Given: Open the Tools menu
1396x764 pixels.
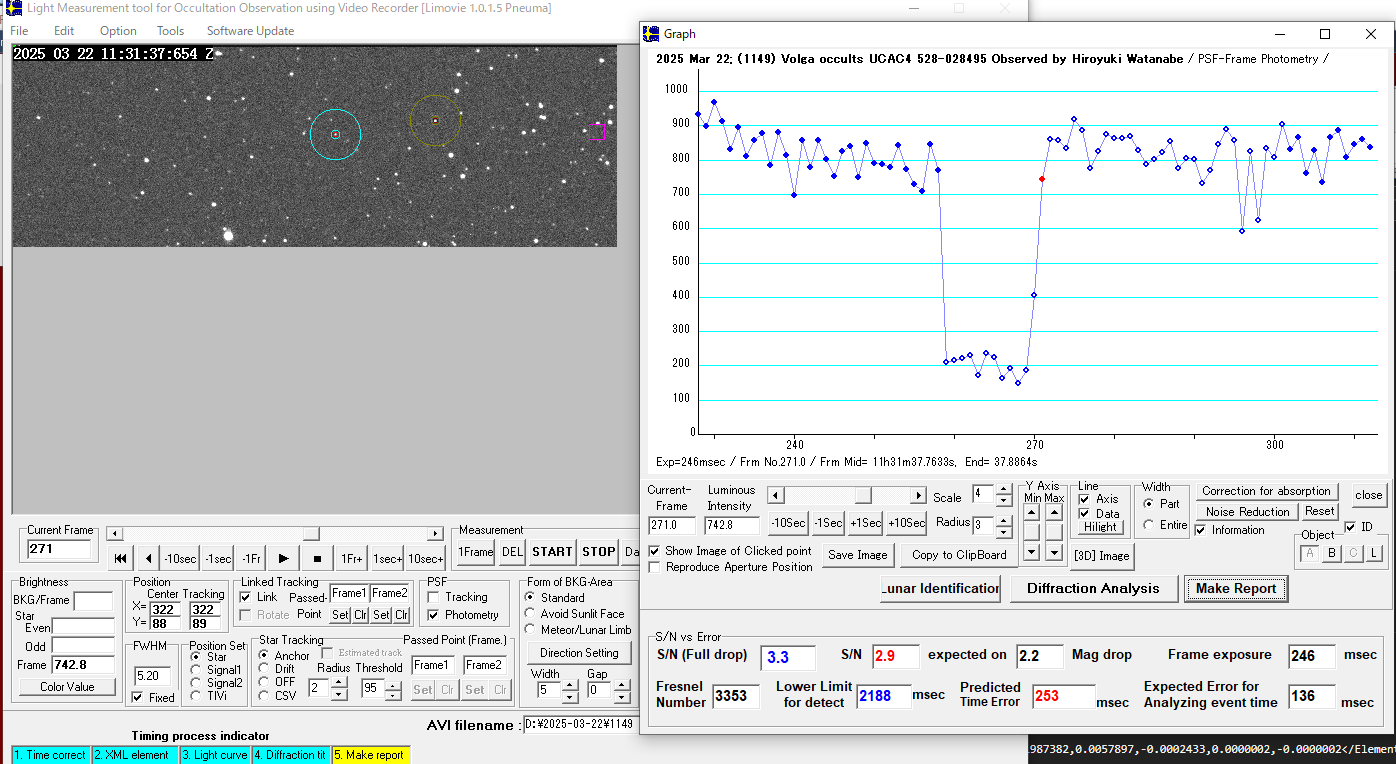Looking at the screenshot, I should pyautogui.click(x=170, y=31).
